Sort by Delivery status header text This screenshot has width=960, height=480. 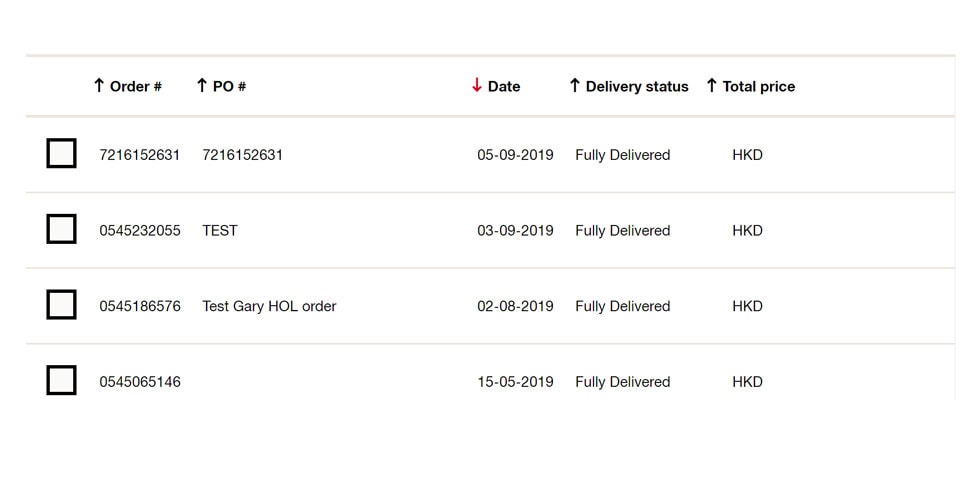click(x=637, y=87)
